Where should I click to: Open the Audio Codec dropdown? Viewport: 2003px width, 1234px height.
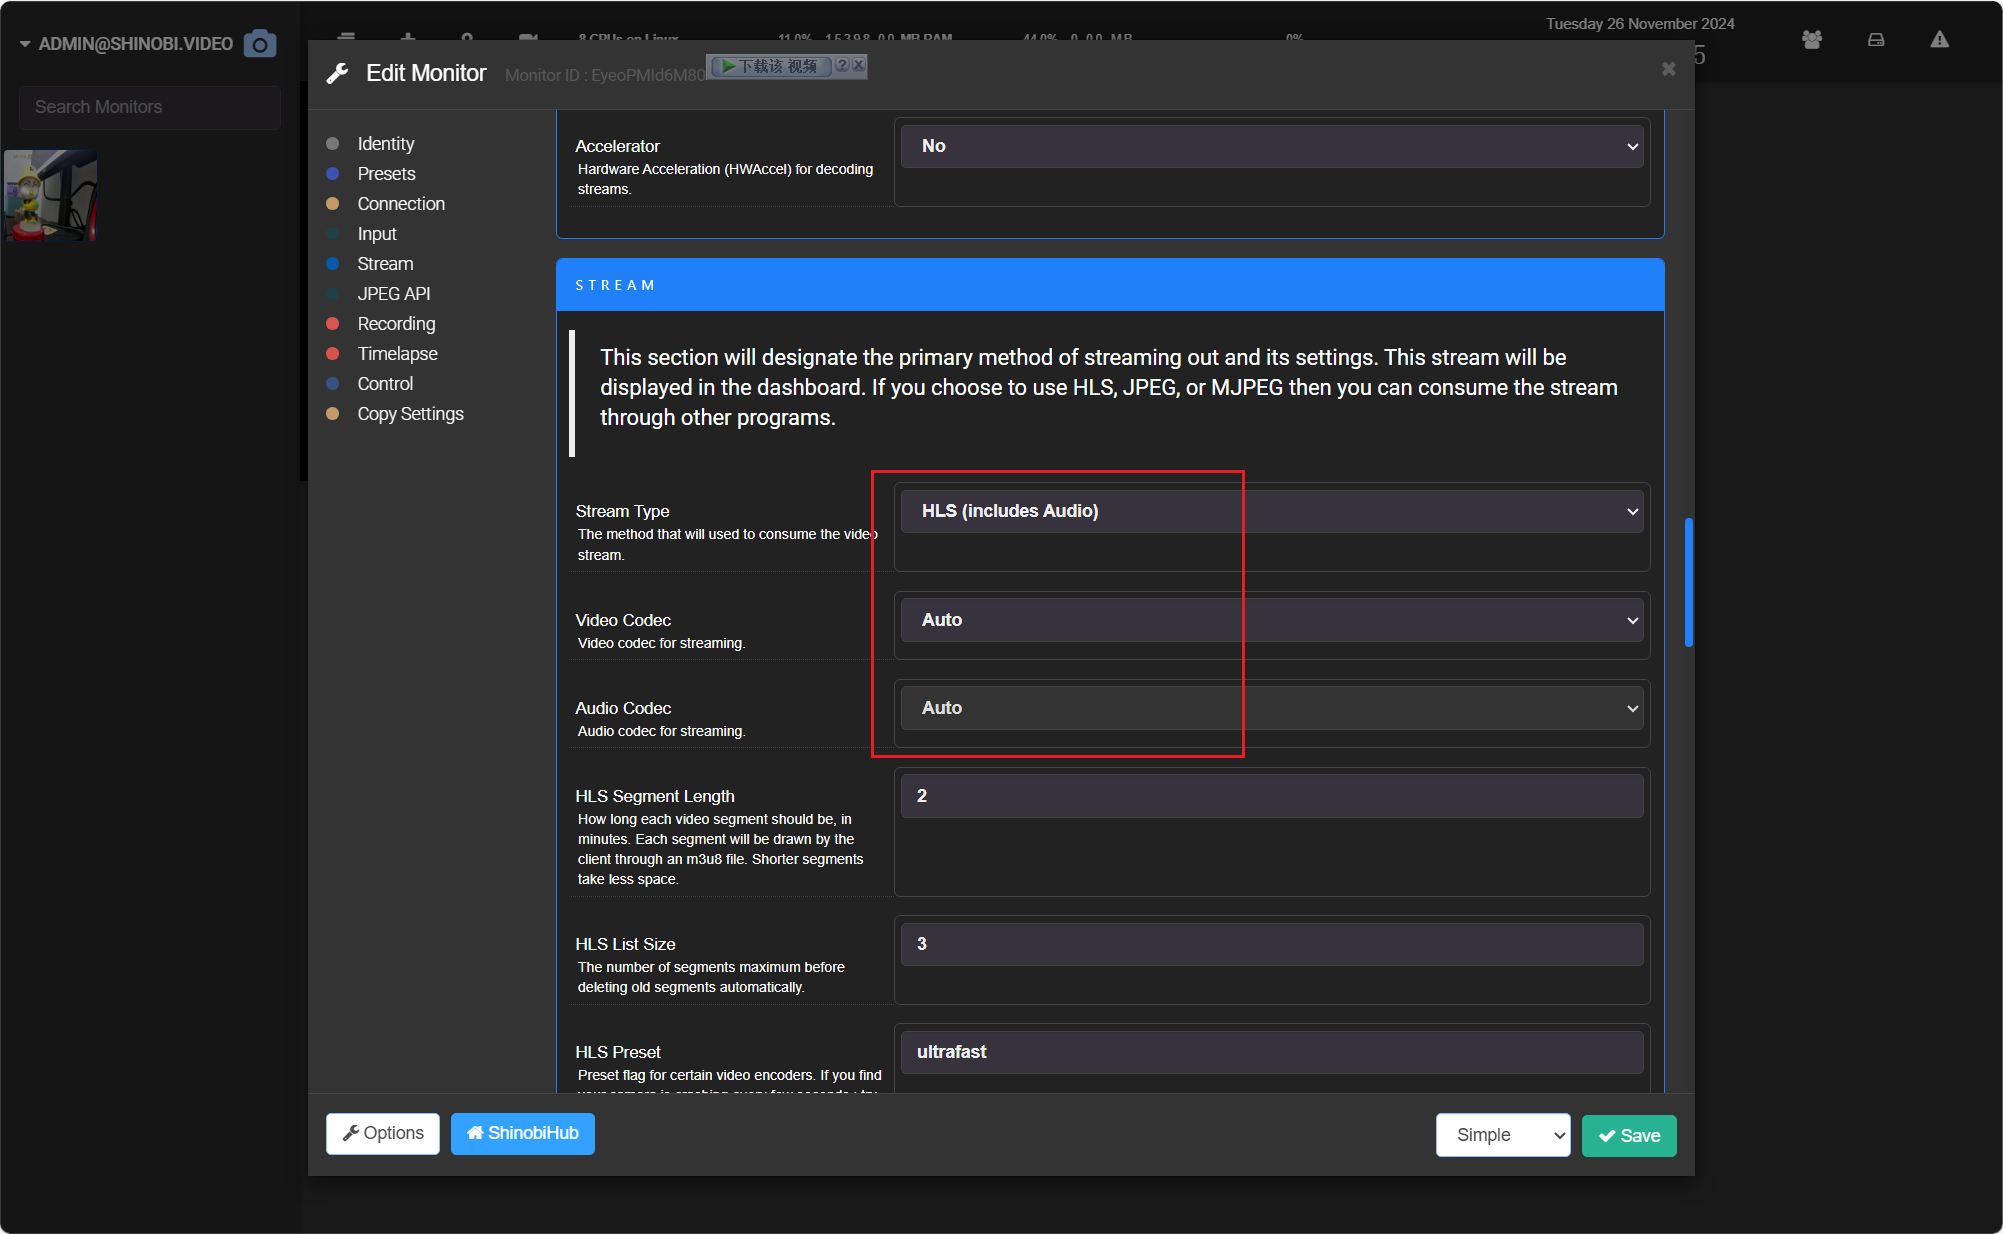[x=1271, y=708]
